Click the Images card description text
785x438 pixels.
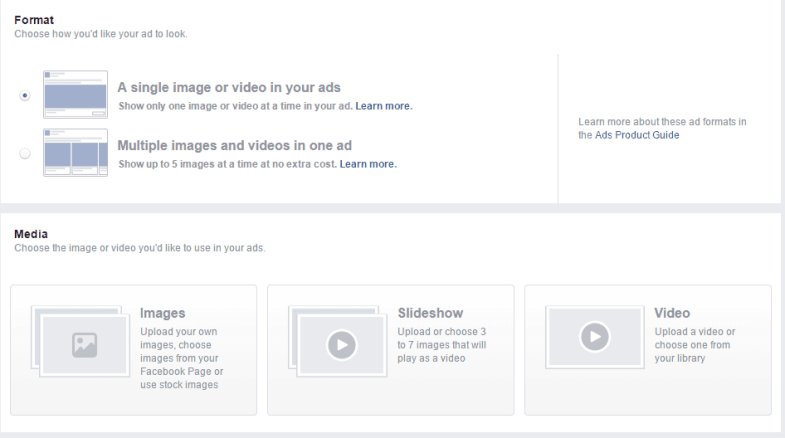point(182,358)
